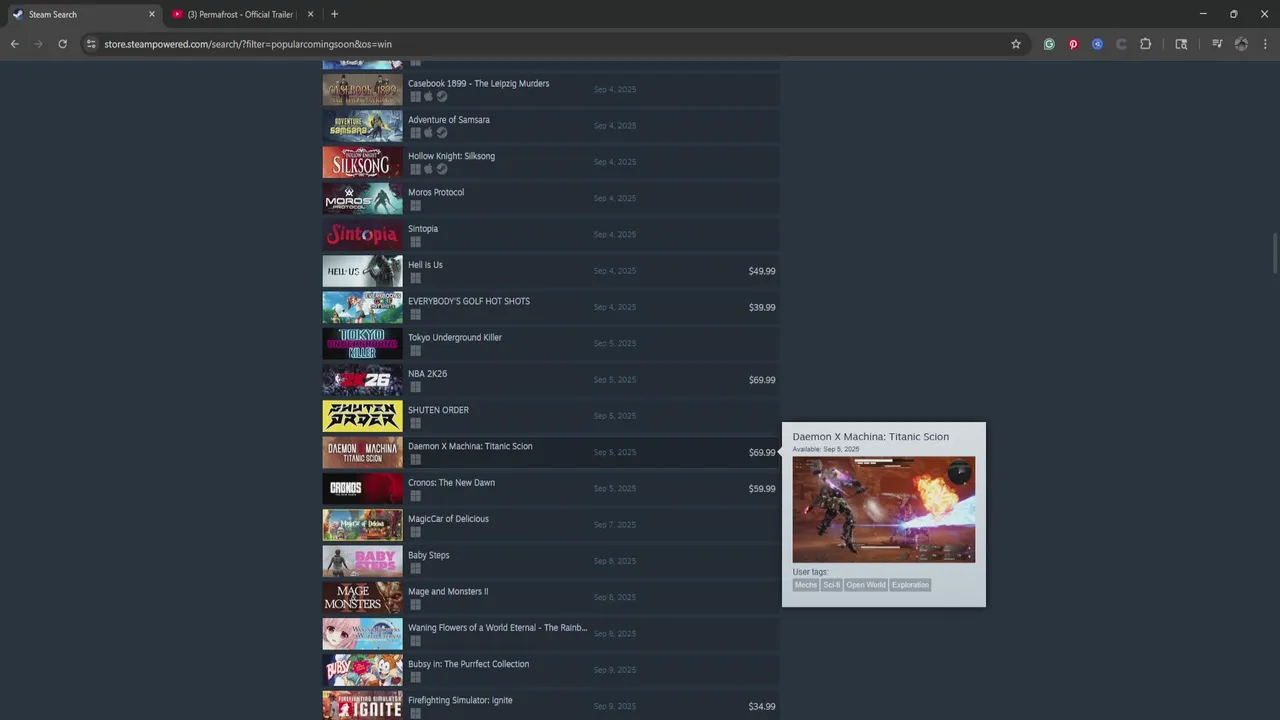Switch to the Permafrost Official Trailer tab
The height and width of the screenshot is (720, 1280).
coord(242,14)
